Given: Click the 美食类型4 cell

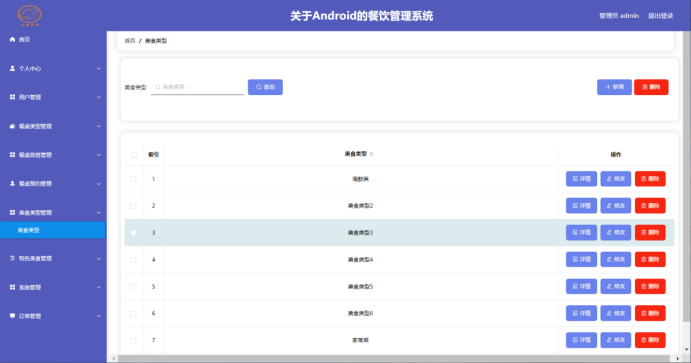Looking at the screenshot, I should click(x=360, y=259).
